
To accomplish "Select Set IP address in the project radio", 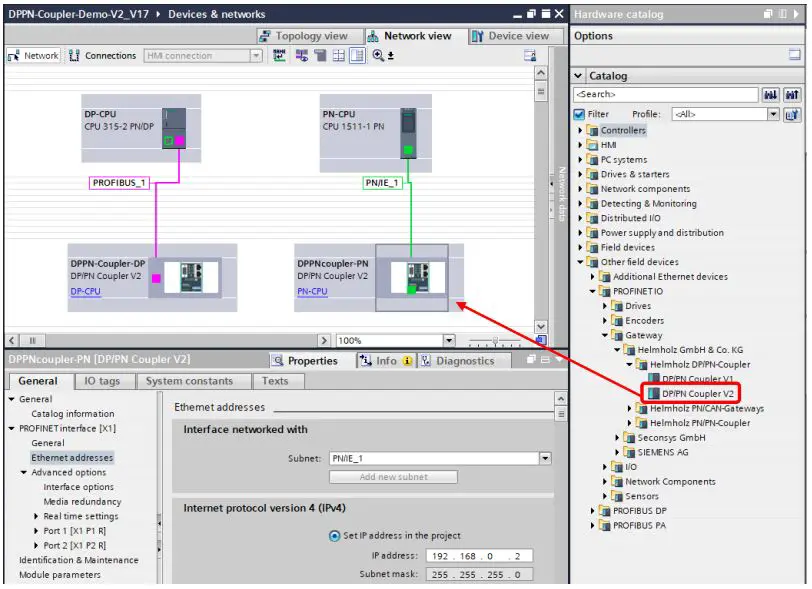I will point(335,536).
